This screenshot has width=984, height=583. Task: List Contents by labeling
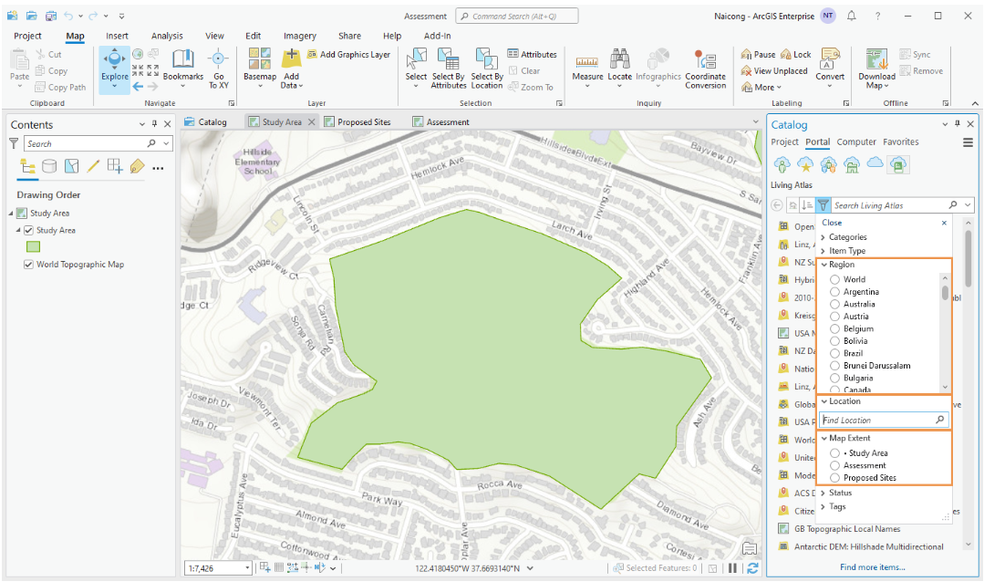pos(137,166)
